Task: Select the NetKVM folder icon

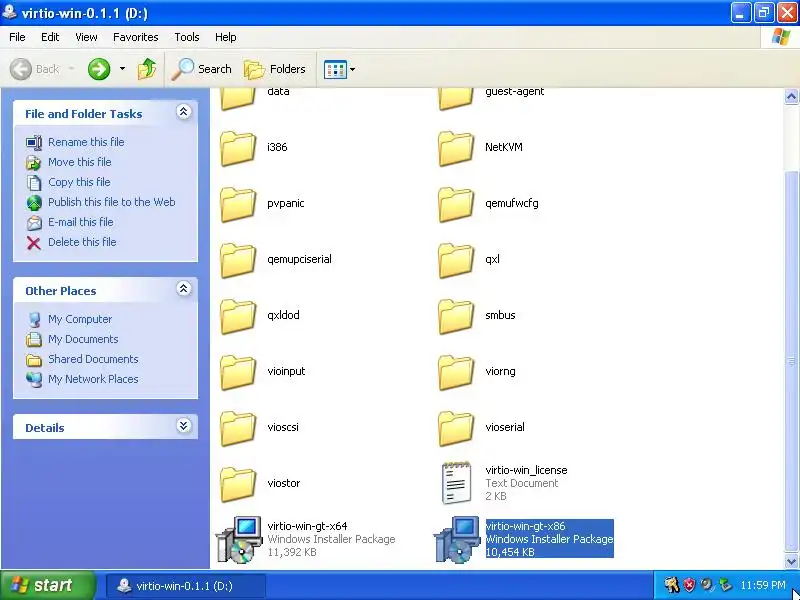Action: tap(456, 148)
